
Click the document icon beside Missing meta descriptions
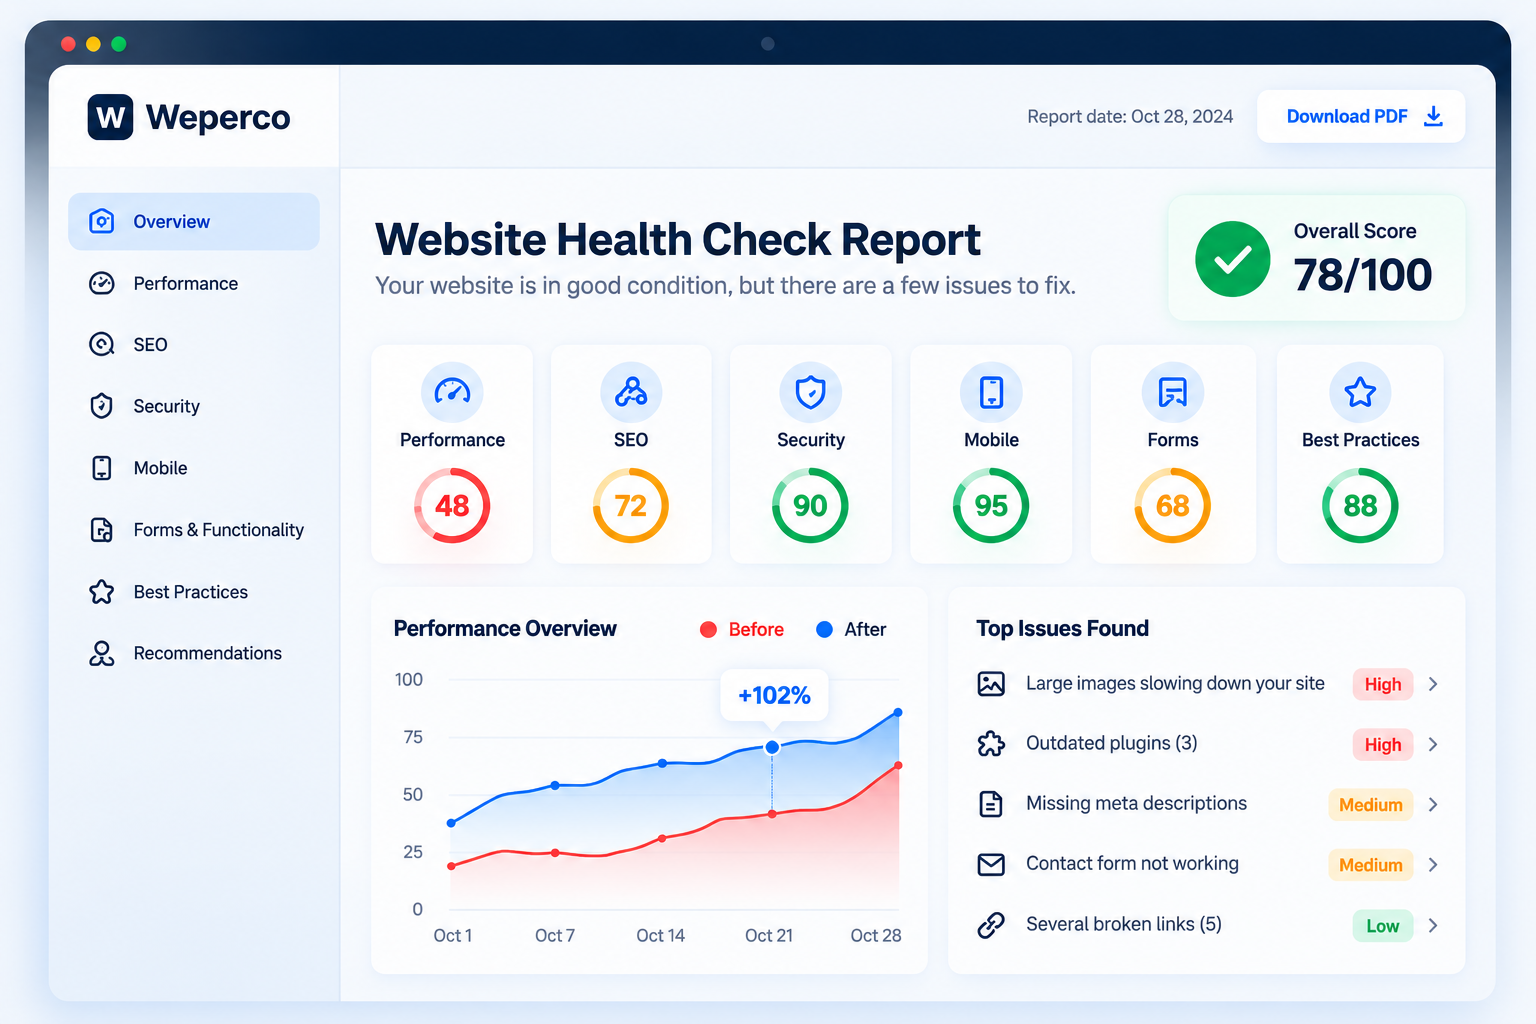991,804
